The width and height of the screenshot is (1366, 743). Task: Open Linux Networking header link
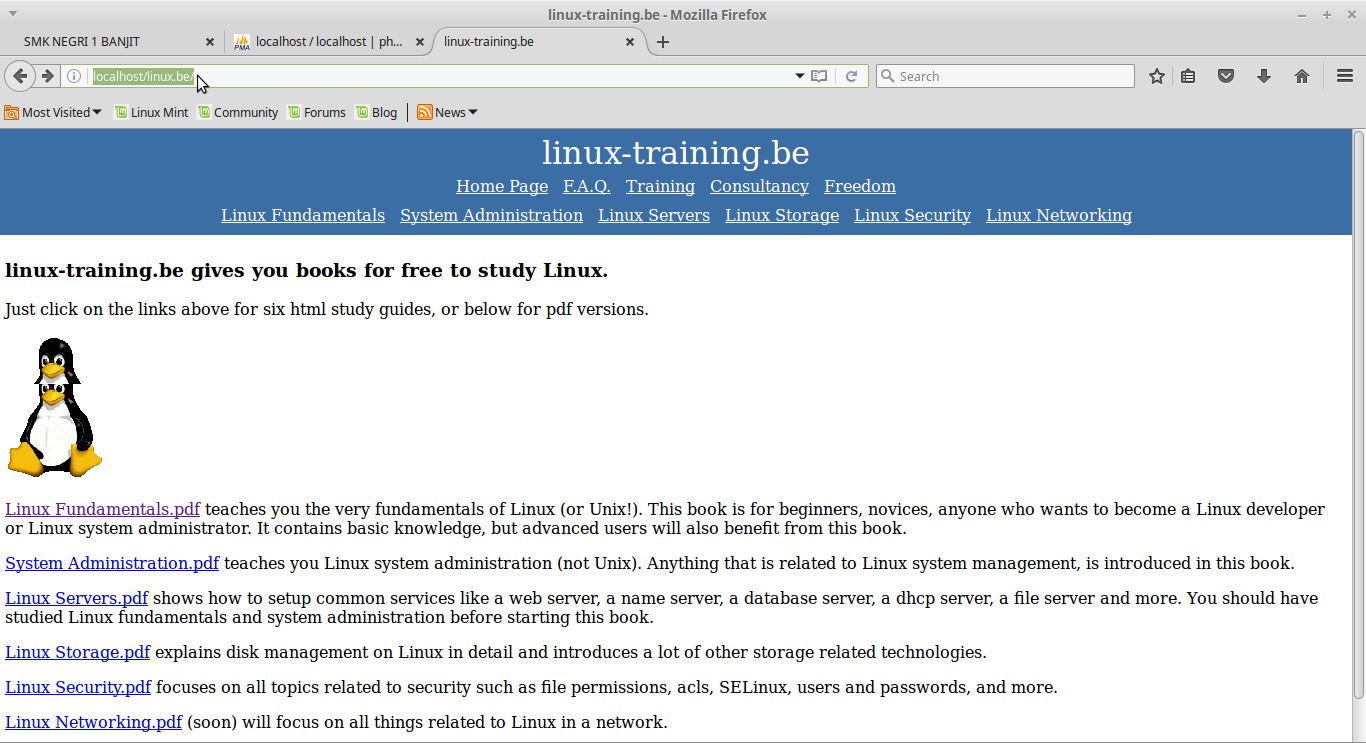[1059, 215]
